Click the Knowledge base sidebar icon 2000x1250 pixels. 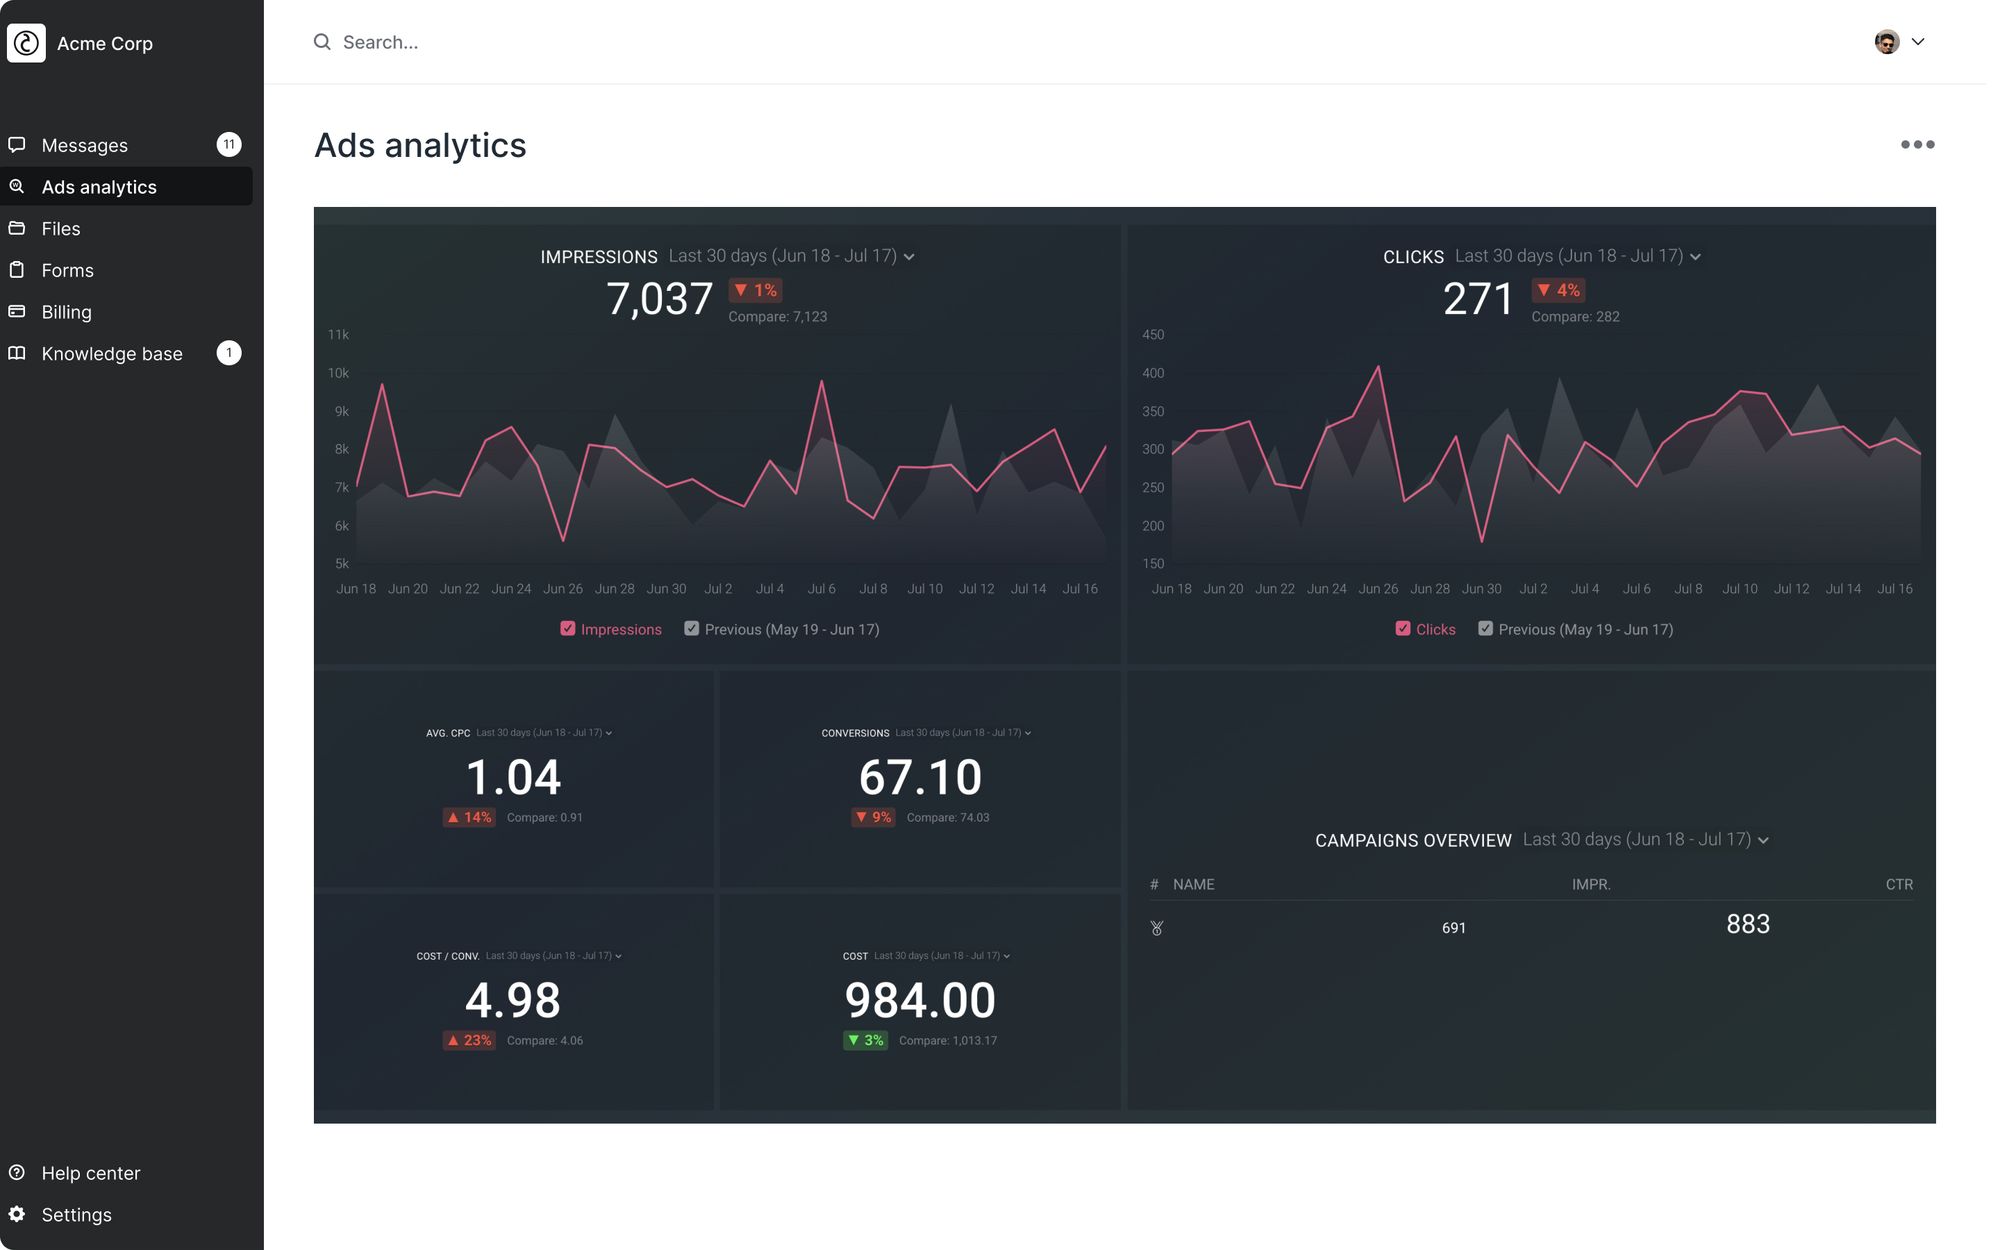point(20,353)
